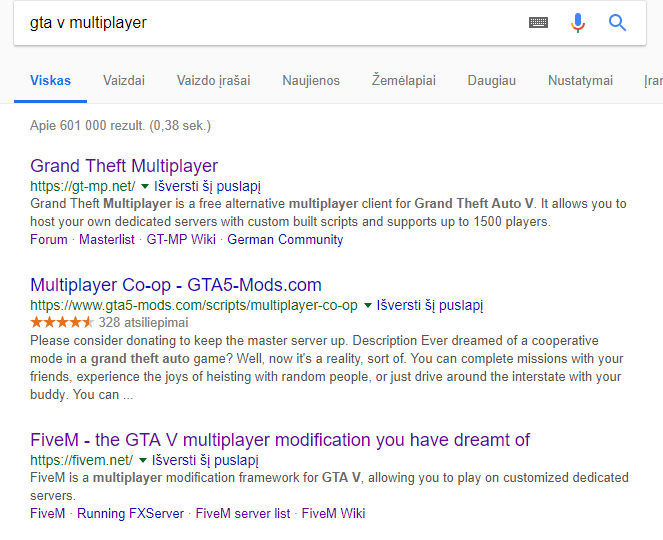
Task: Expand dropdown arrow next to gt-mp.net URL
Action: tap(145, 186)
